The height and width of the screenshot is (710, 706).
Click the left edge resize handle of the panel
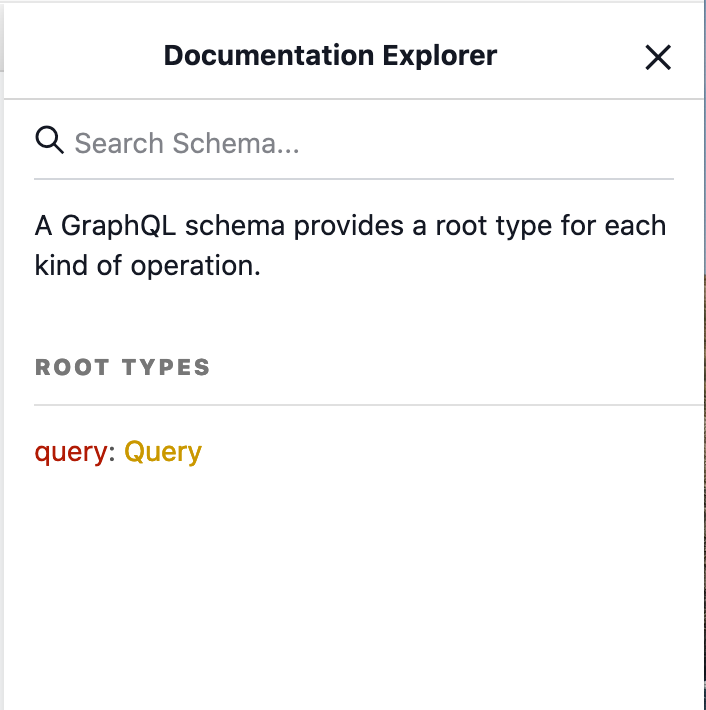tap(3, 400)
